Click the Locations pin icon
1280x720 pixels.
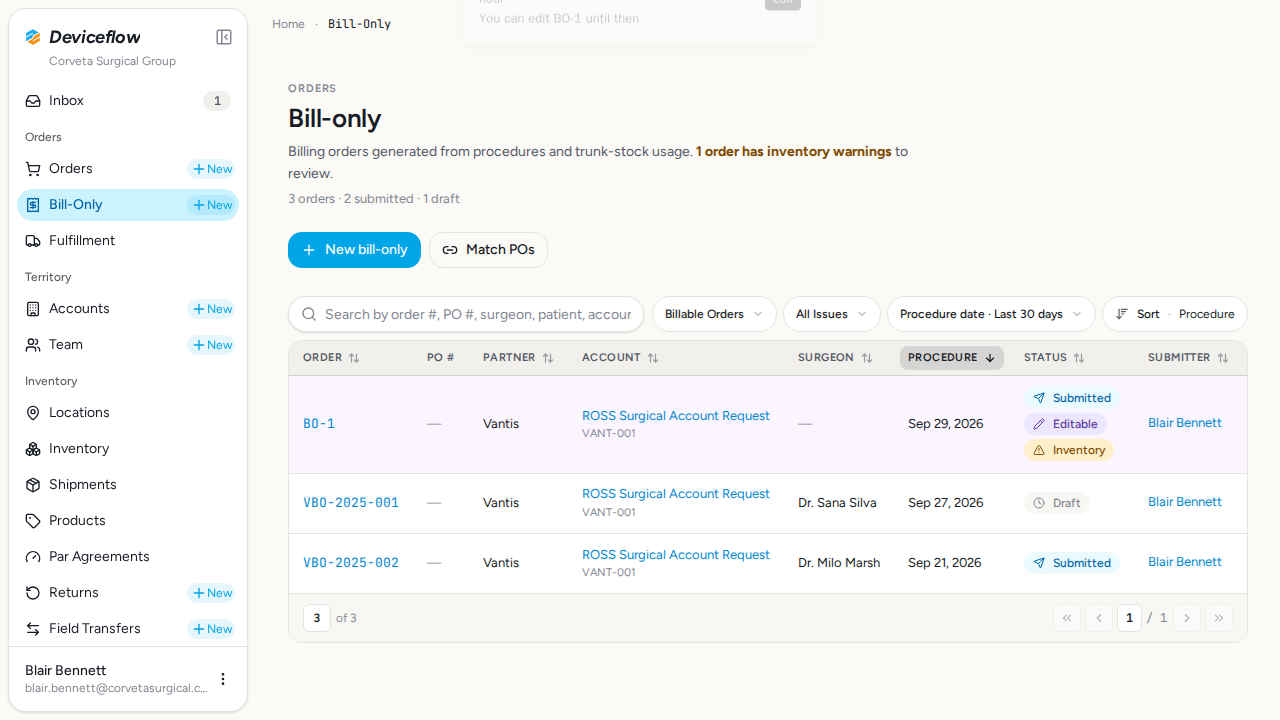[33, 413]
